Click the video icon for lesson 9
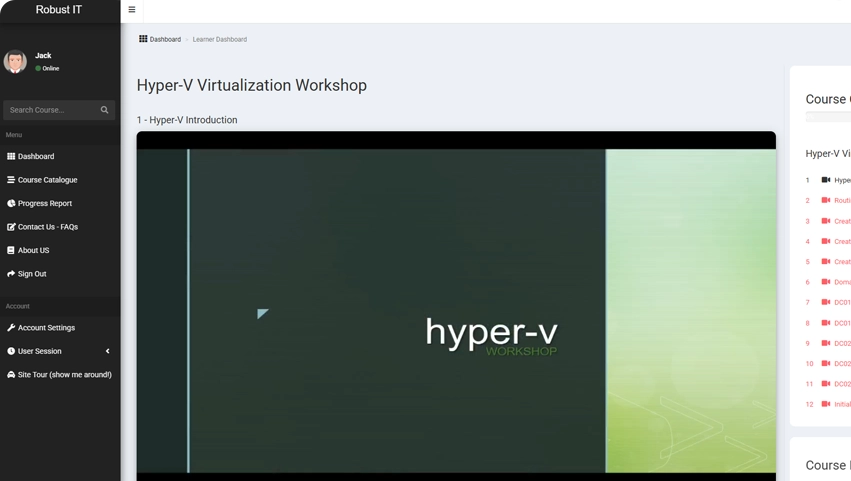The width and height of the screenshot is (851, 481). [x=825, y=343]
